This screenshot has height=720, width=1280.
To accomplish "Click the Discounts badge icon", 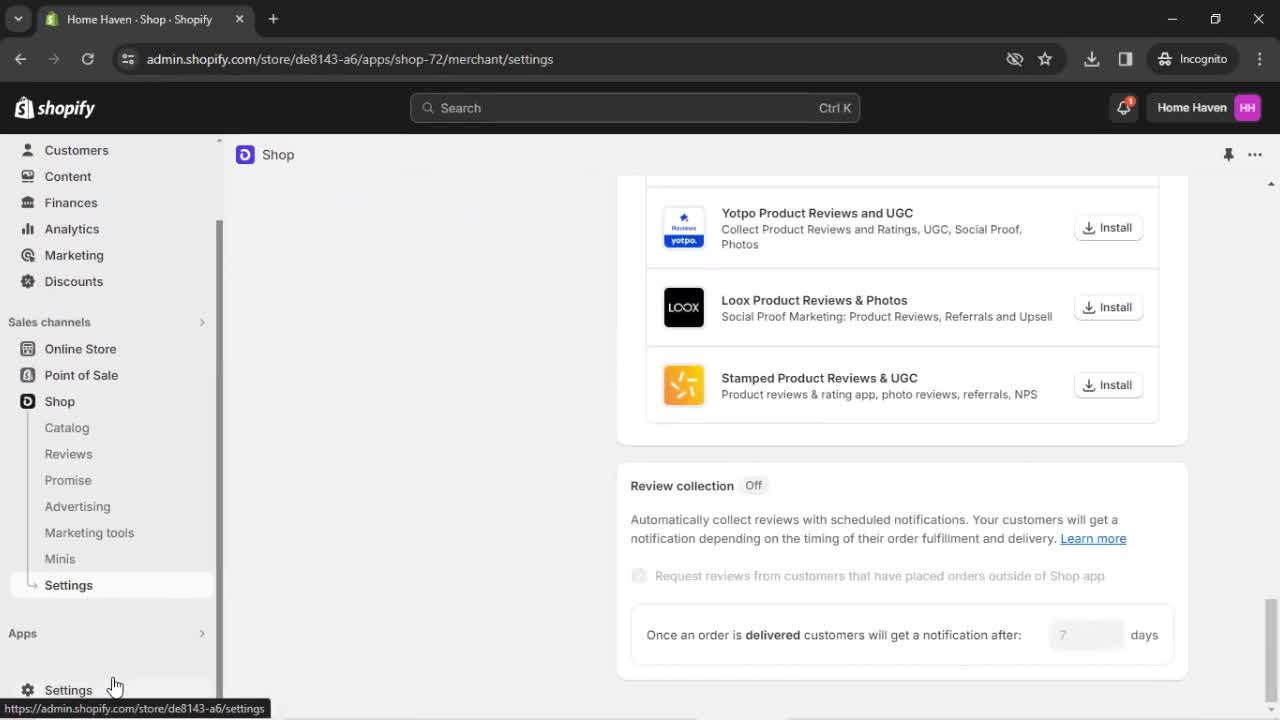I will coord(27,281).
